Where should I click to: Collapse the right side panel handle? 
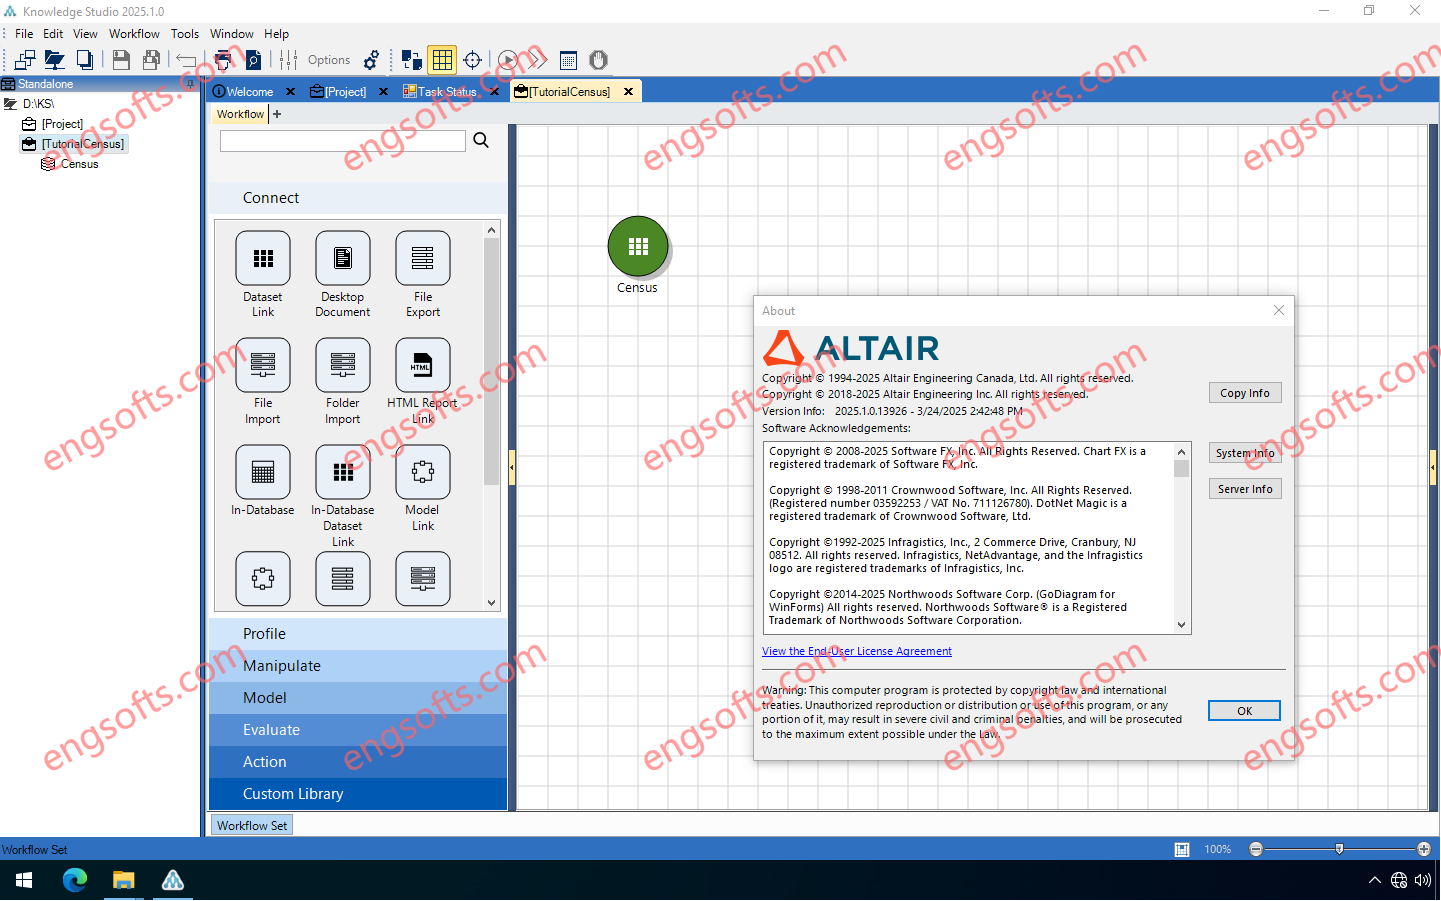(x=1433, y=467)
